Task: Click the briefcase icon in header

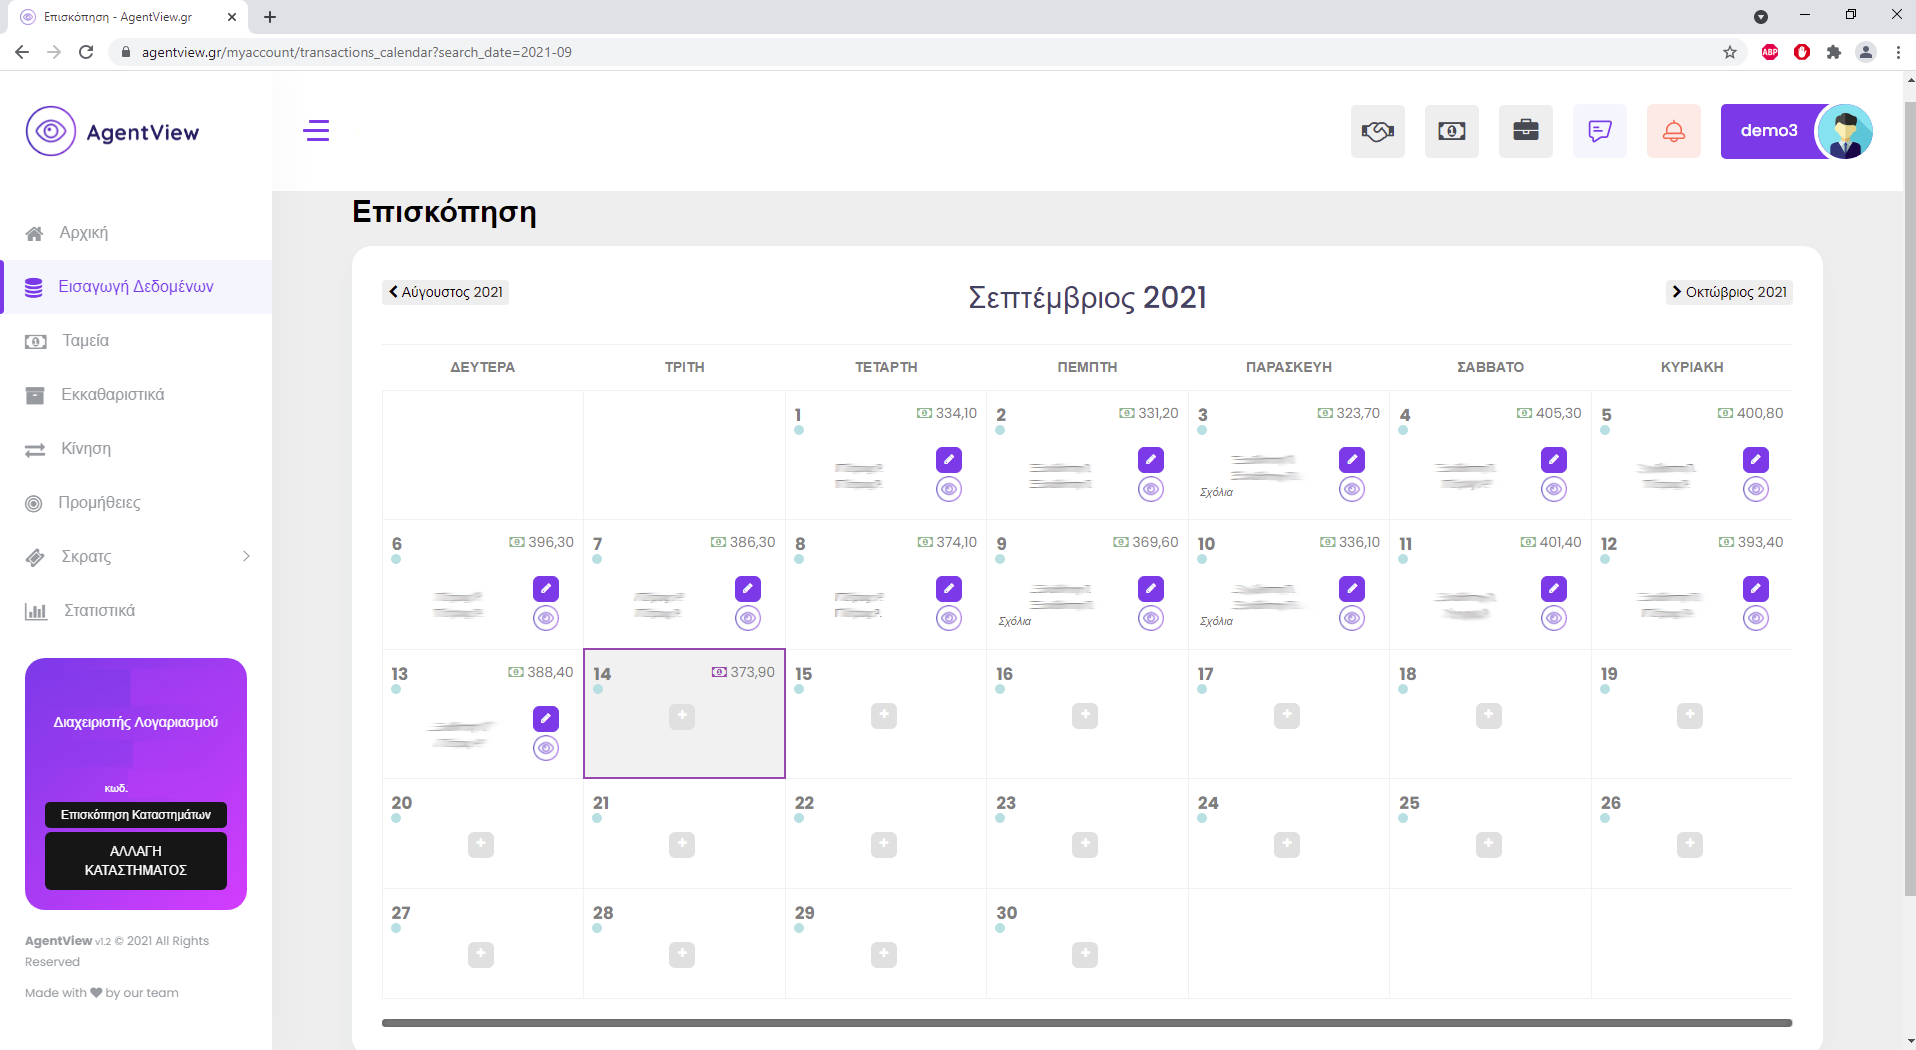Action: coord(1525,131)
